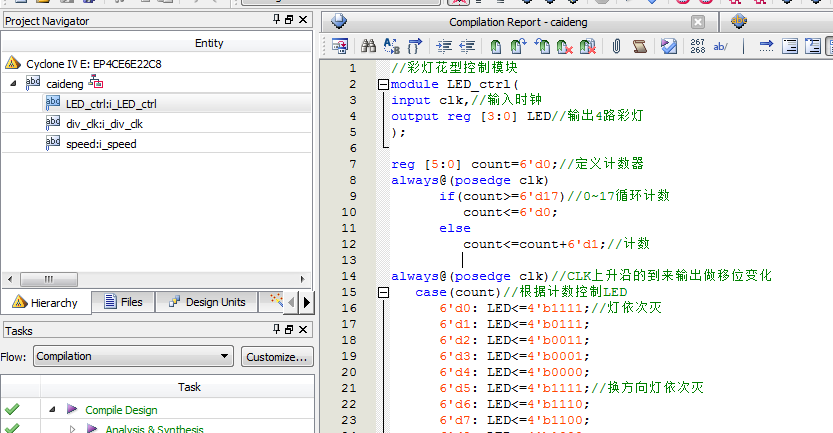Pin the Project Navigator panel
This screenshot has width=833, height=433.
(x=277, y=19)
